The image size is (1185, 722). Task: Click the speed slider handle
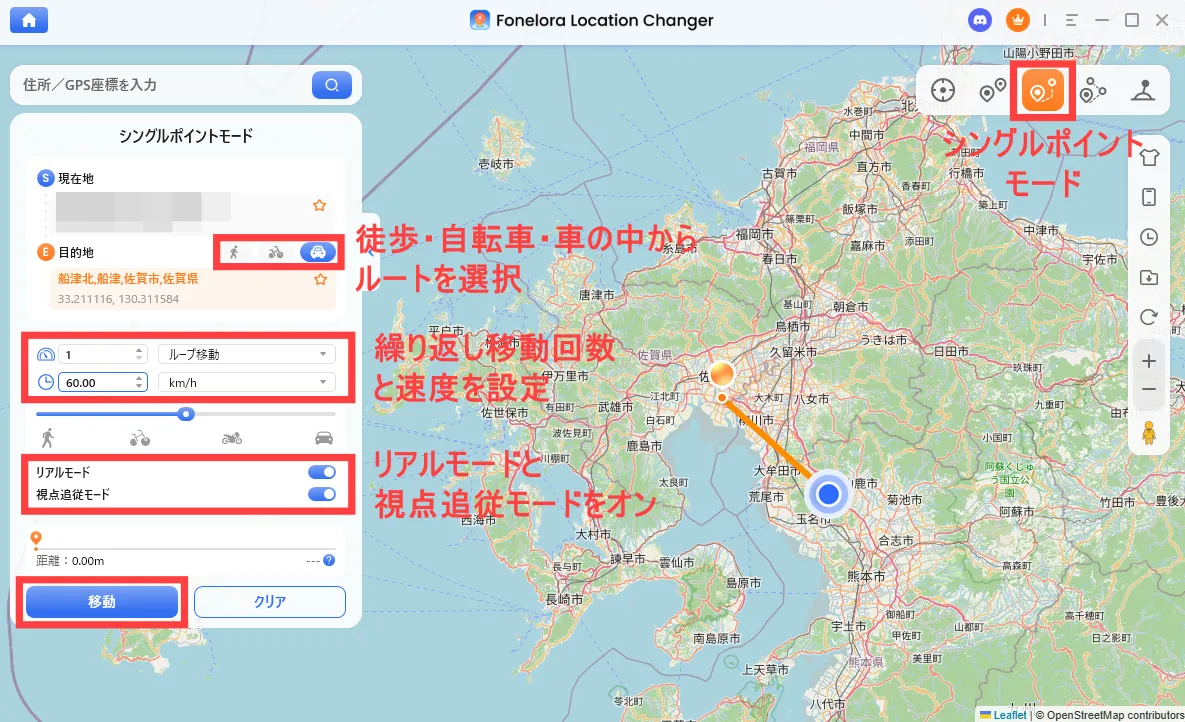click(x=186, y=414)
